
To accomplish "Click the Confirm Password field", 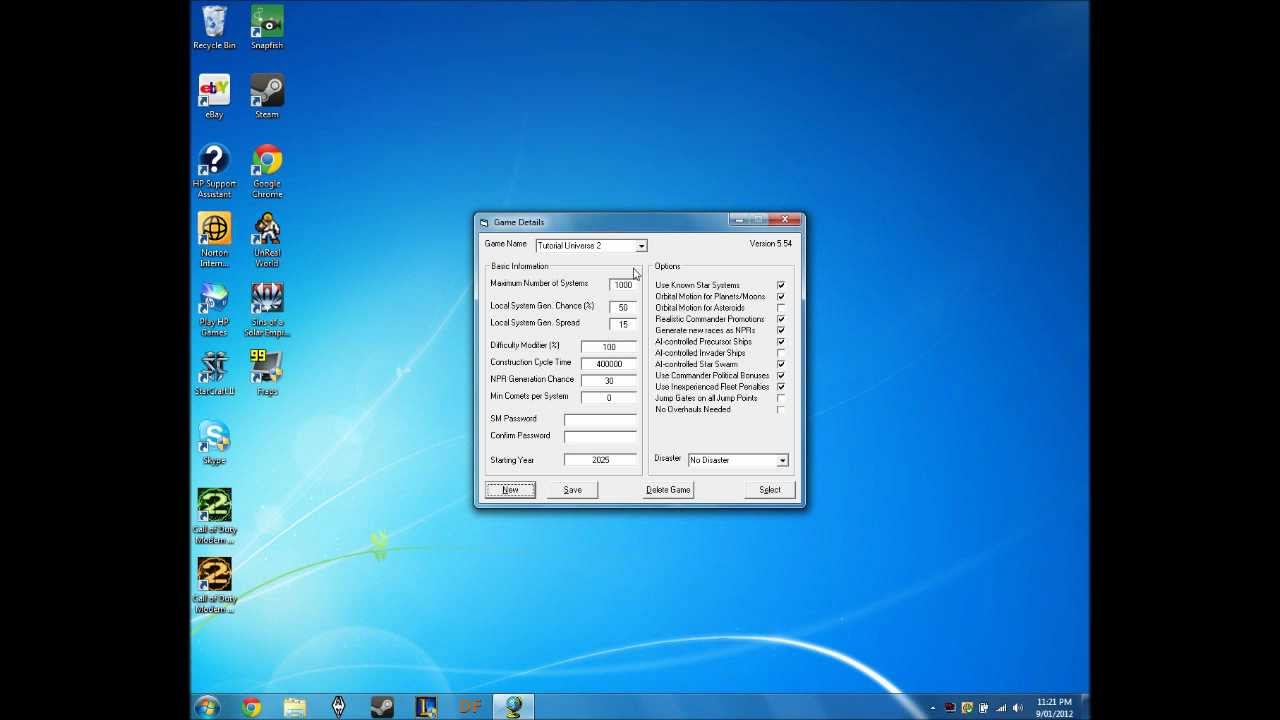I will [x=600, y=437].
